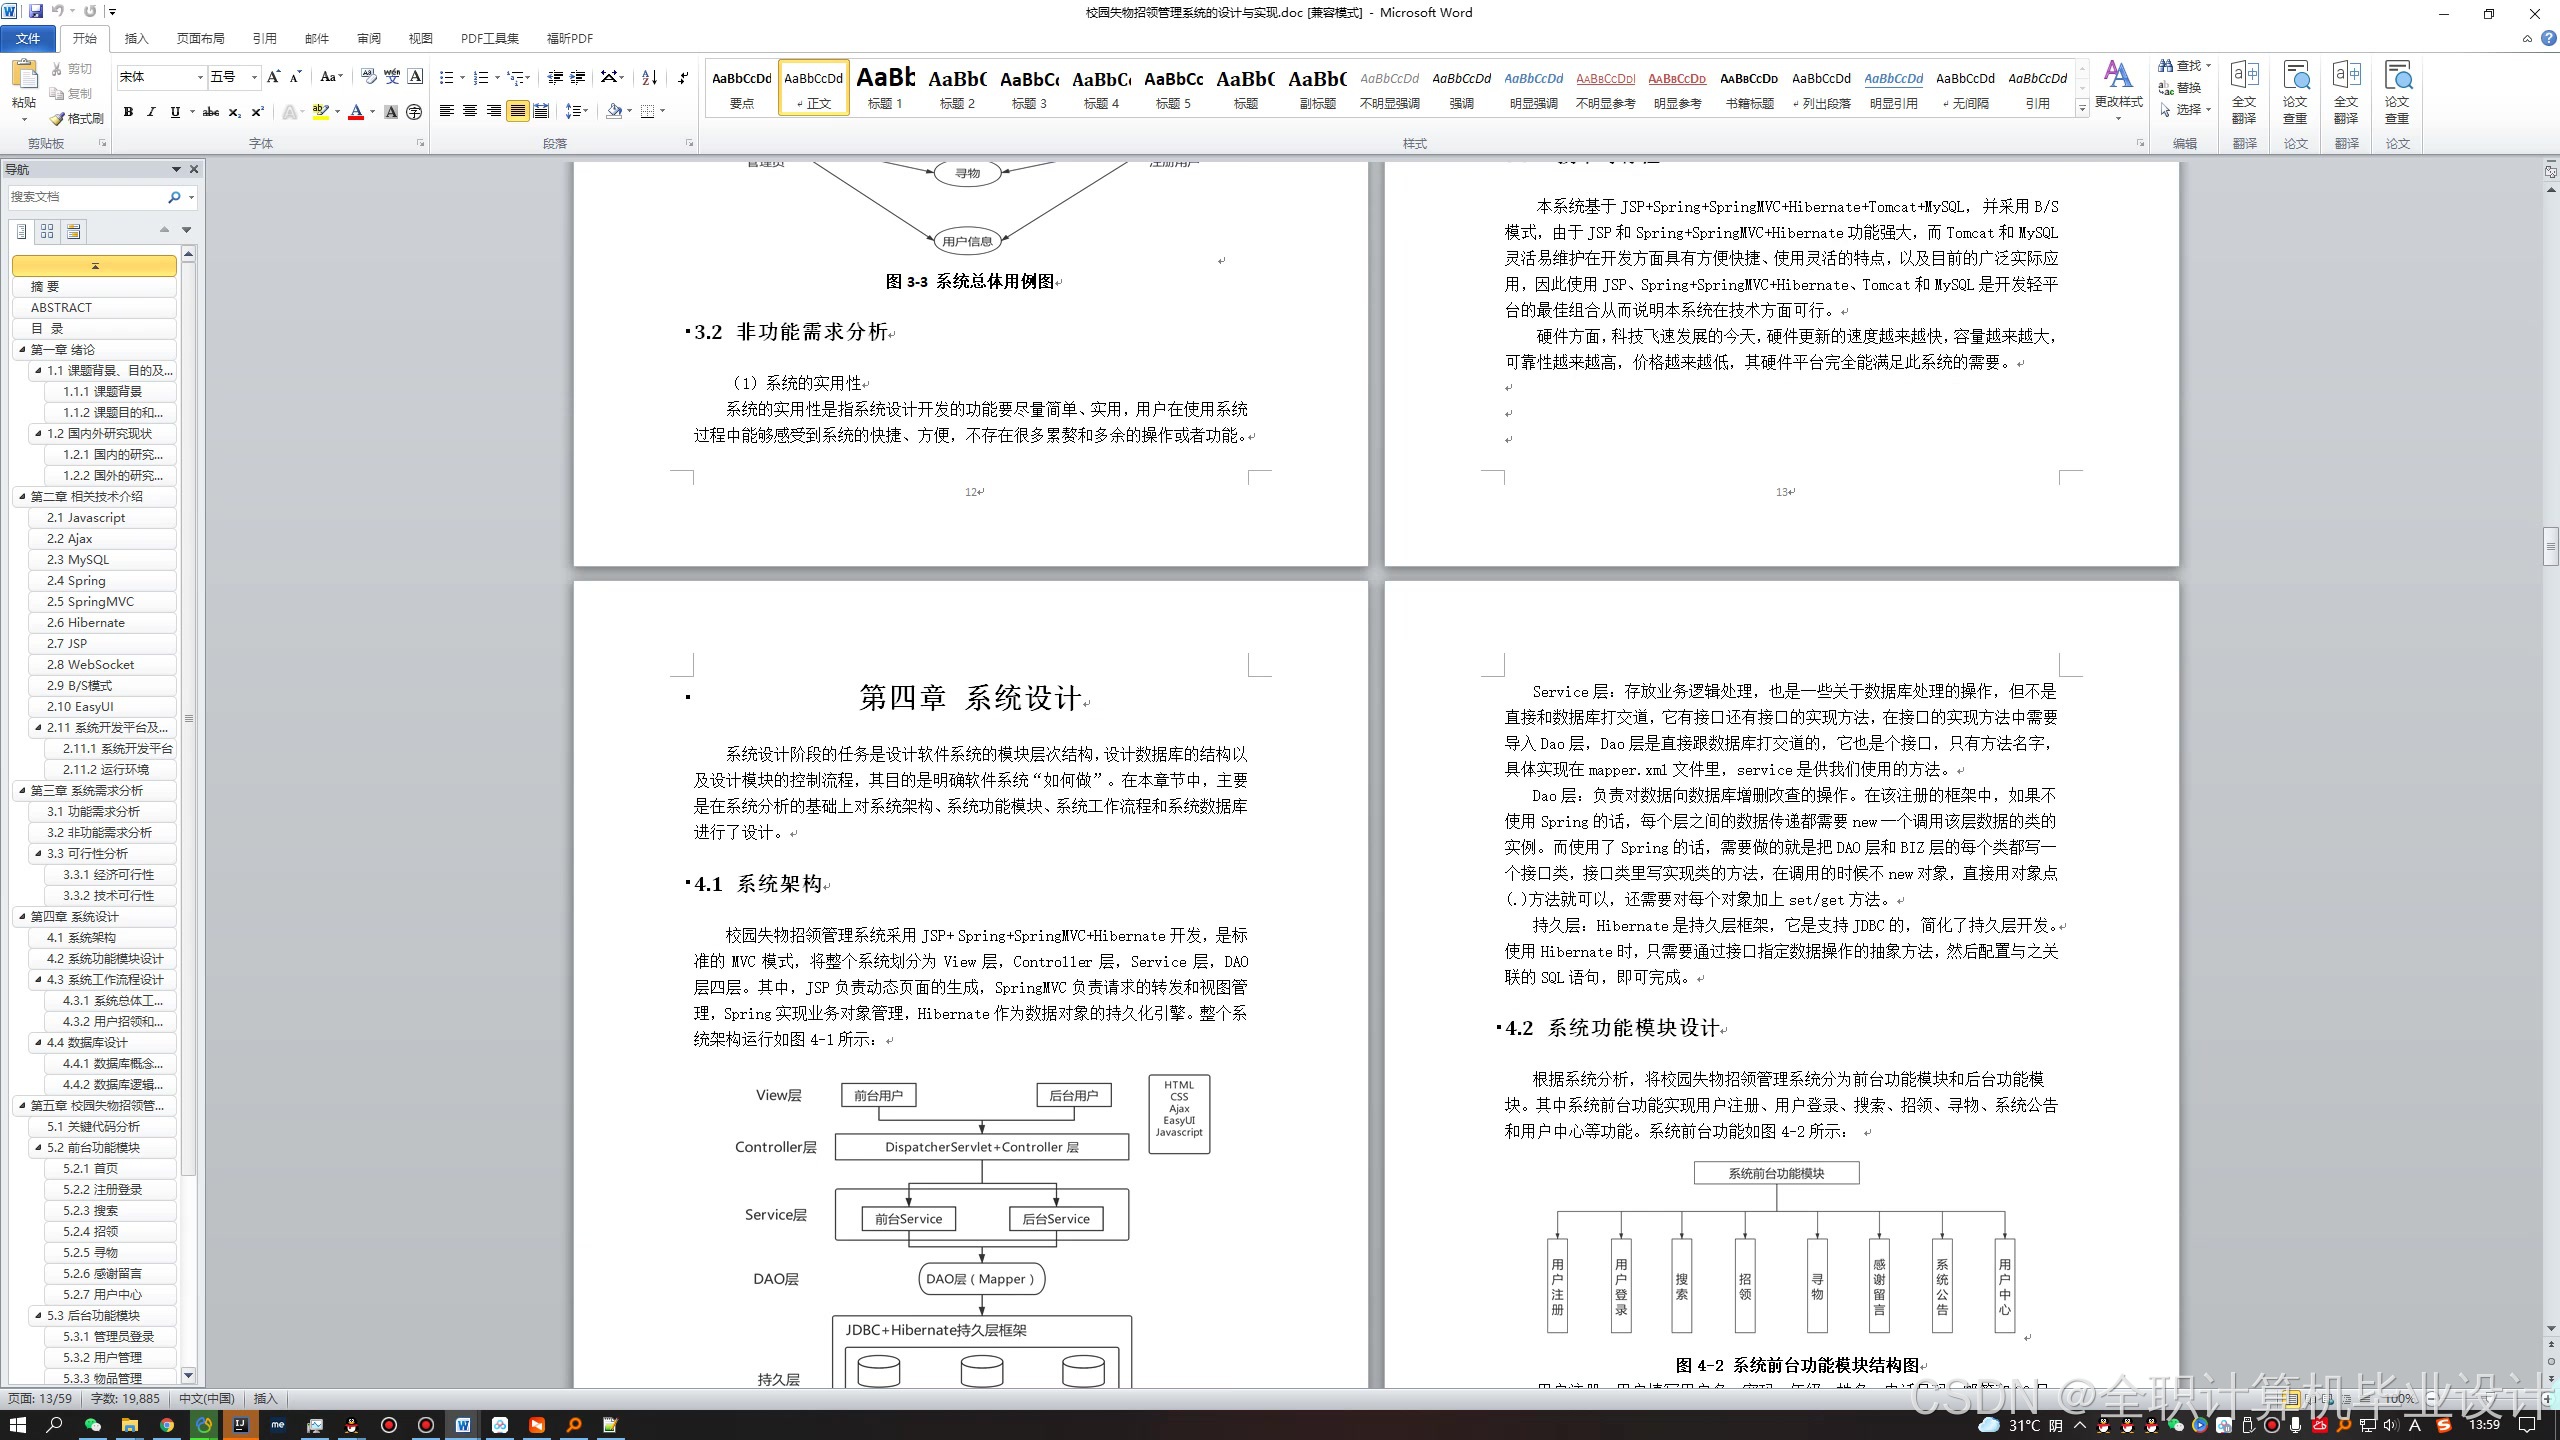Click the clear formatting eraser icon
The image size is (2560, 1440).
pos(367,77)
